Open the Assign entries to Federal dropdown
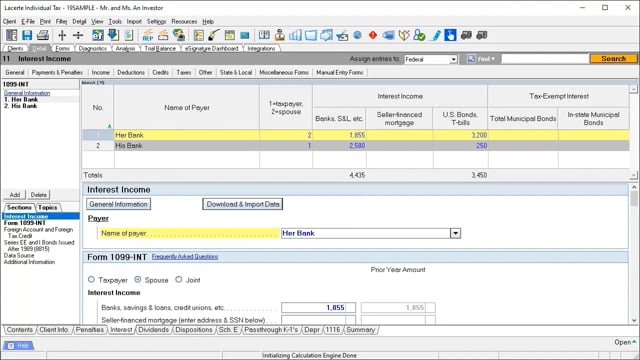The height and width of the screenshot is (360, 640). 453,60
